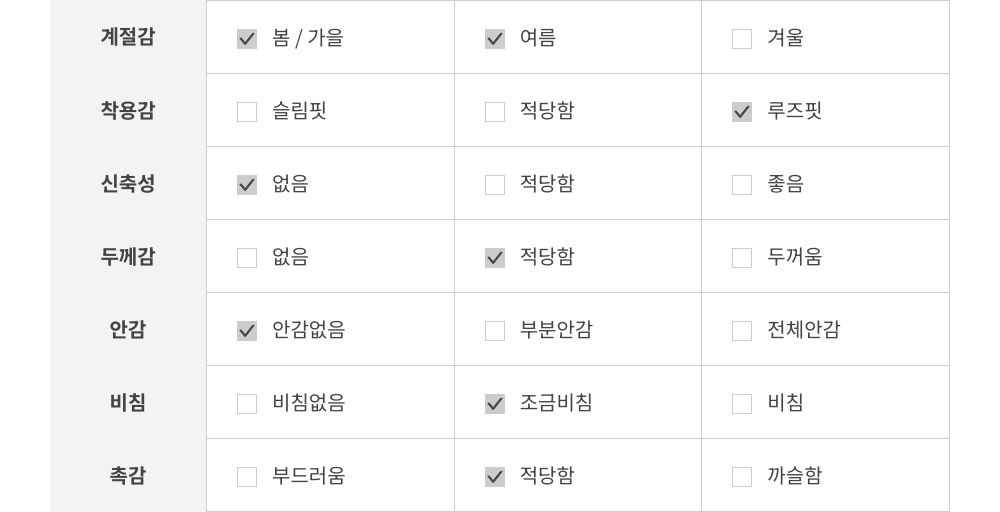Uncheck 없음 in the 신축성 row
1000x512 pixels.
(247, 185)
